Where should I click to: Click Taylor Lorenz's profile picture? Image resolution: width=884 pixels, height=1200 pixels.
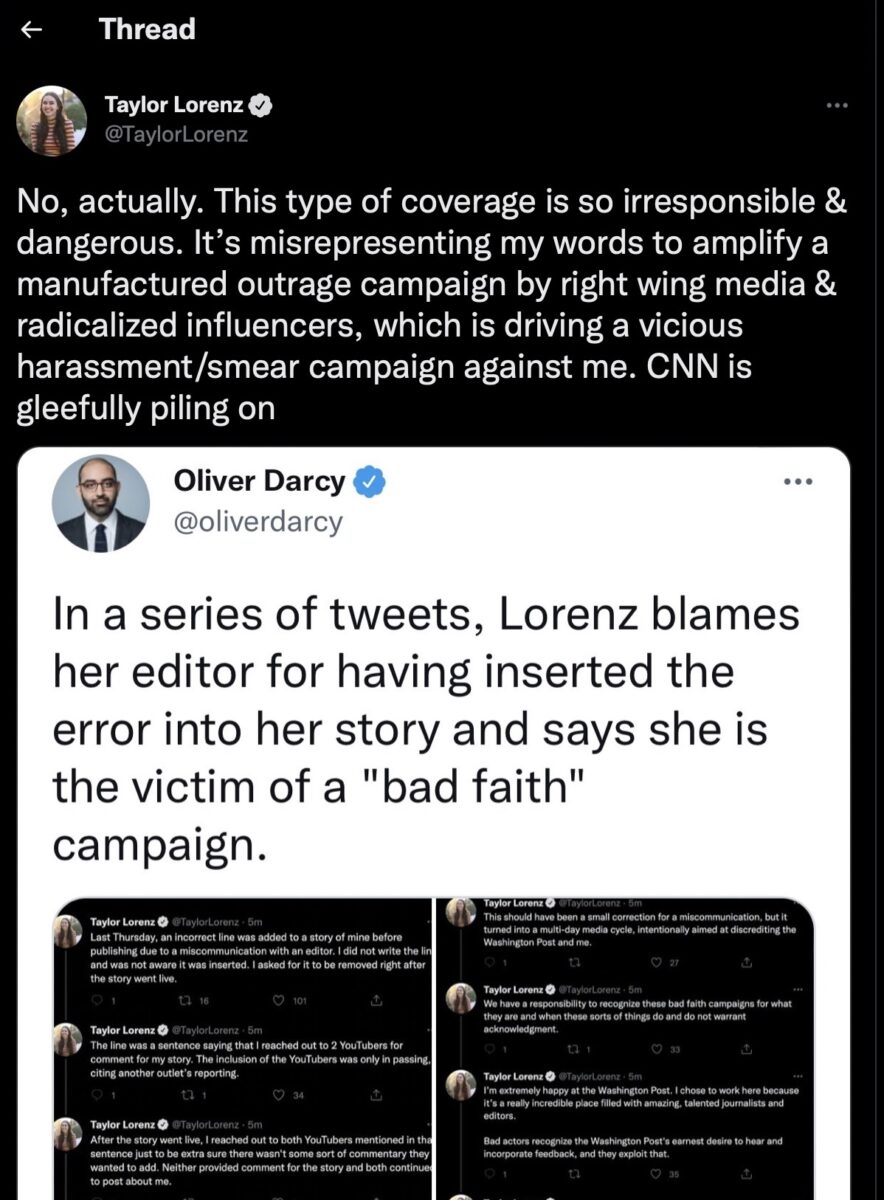point(52,118)
